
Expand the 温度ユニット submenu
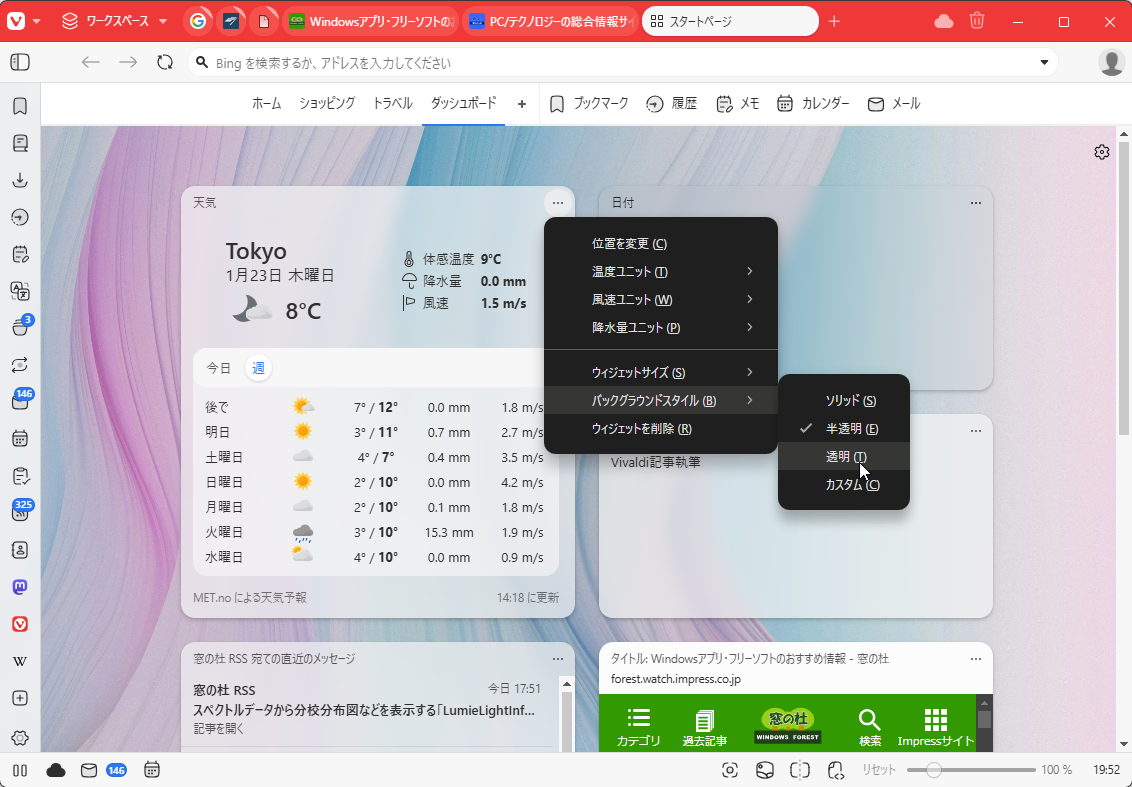[x=660, y=271]
